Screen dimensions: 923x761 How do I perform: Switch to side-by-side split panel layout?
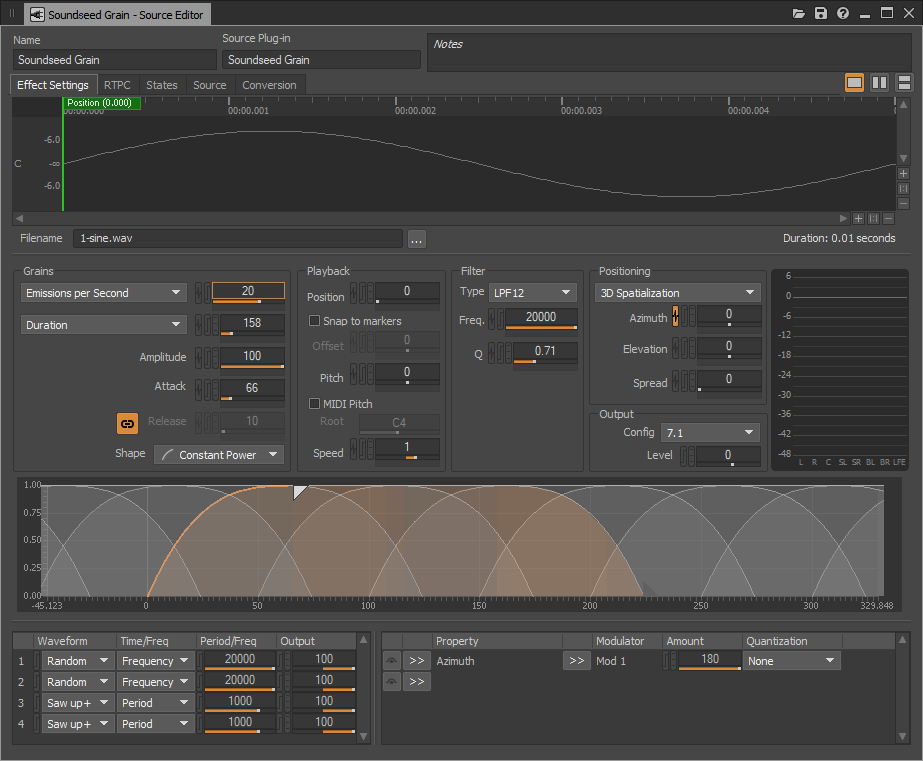pos(879,83)
